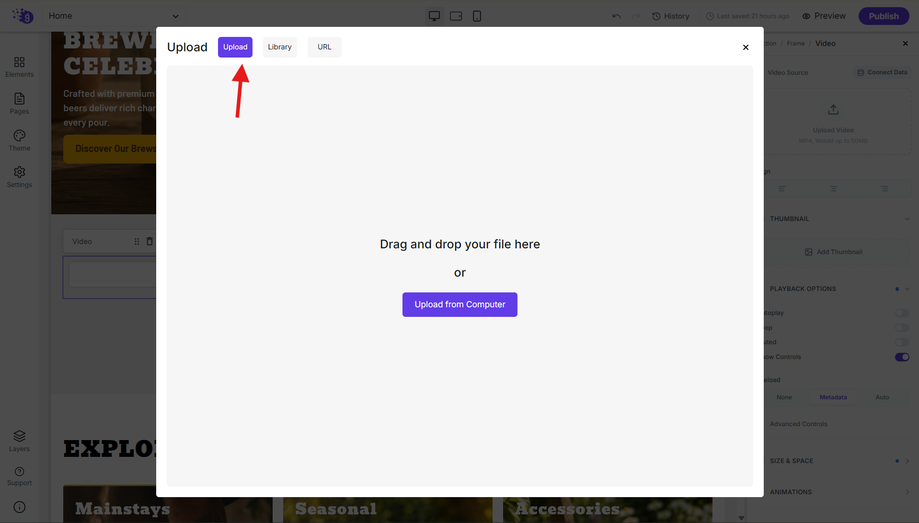Image resolution: width=919 pixels, height=523 pixels.
Task: Open the Theme panel
Action: coord(19,141)
